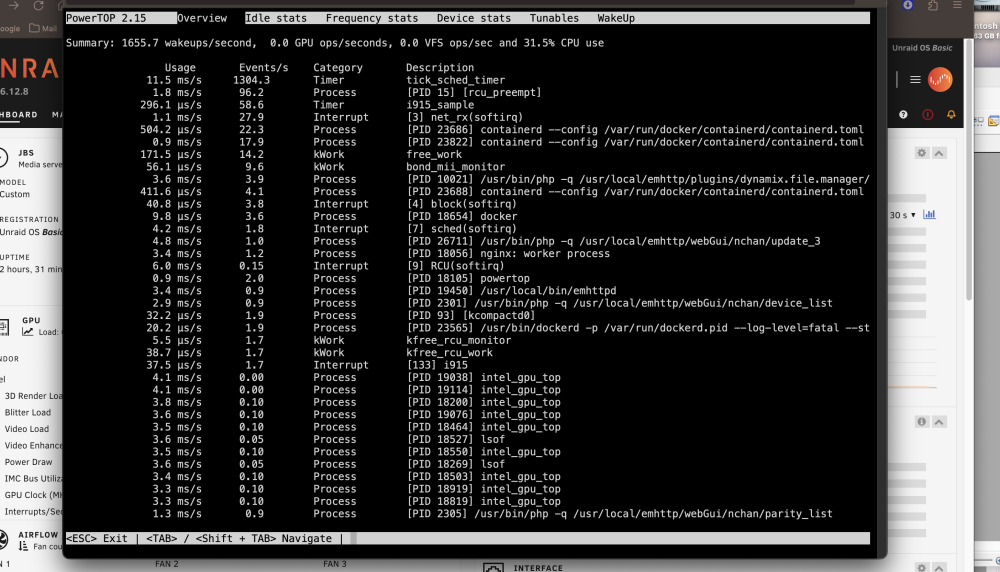Click the GPU Load chart icon
This screenshot has height=572, width=1000.
(x=27, y=332)
